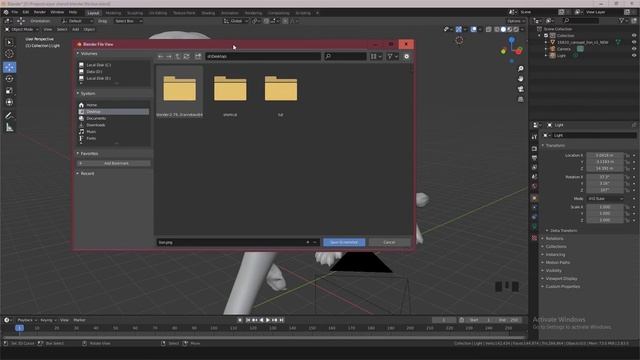Switch perspective/orthographic with the grid icon
Viewport: 640px width, 360px height.
coord(520,99)
